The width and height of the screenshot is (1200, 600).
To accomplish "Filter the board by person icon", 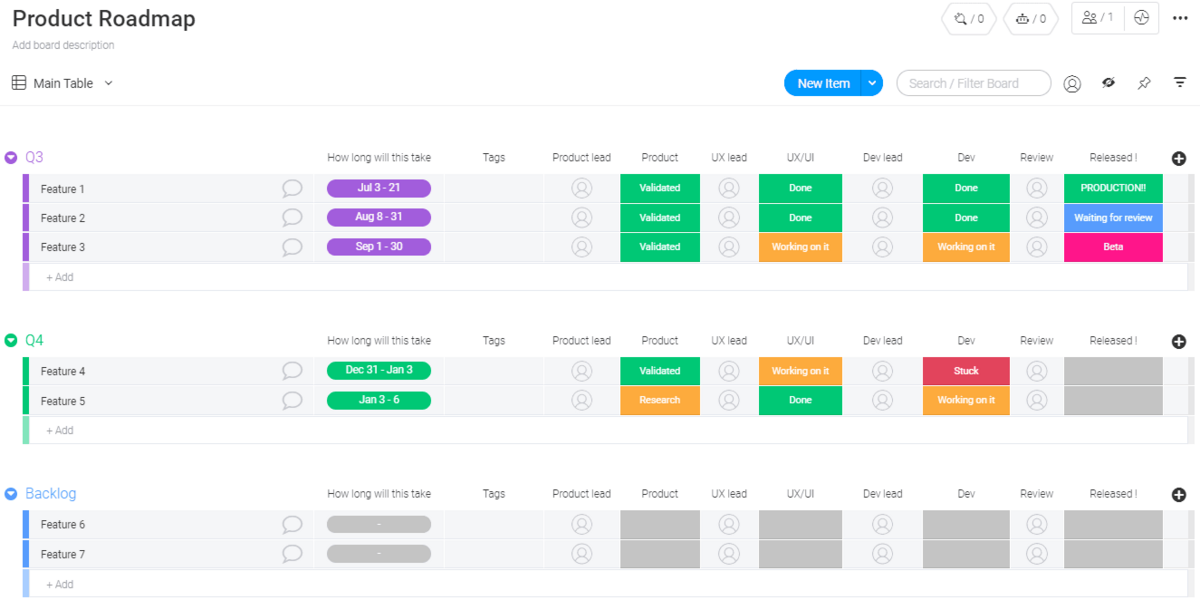I will (x=1072, y=84).
